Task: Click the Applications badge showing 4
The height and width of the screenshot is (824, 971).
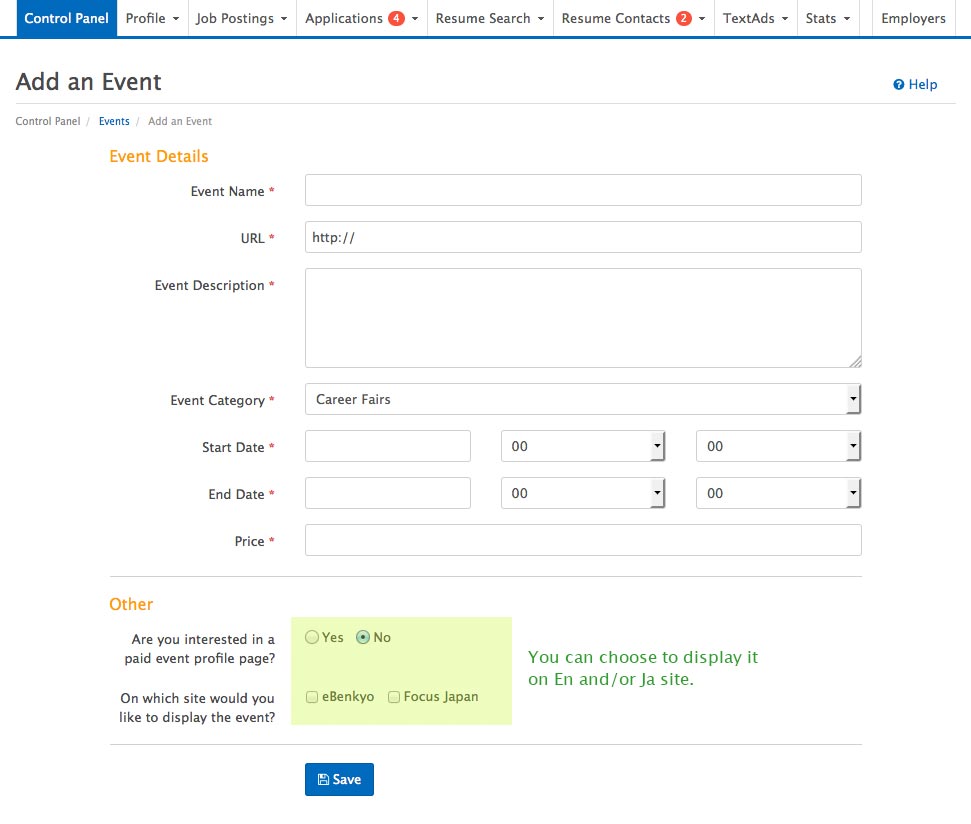Action: (x=396, y=19)
